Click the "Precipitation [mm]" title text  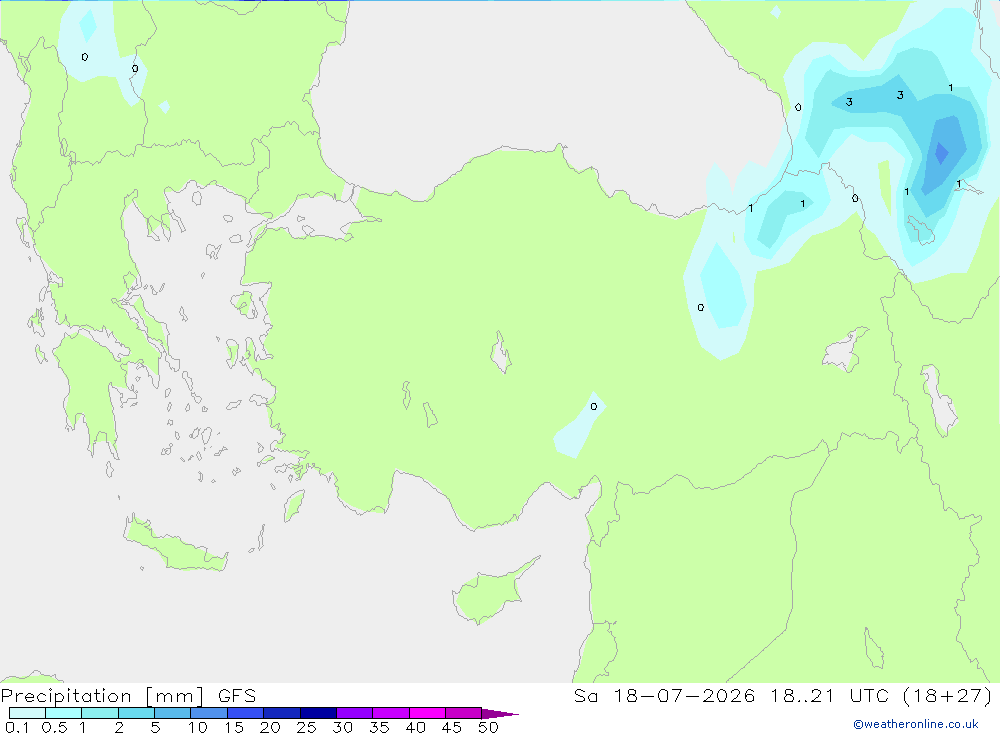pyautogui.click(x=103, y=696)
